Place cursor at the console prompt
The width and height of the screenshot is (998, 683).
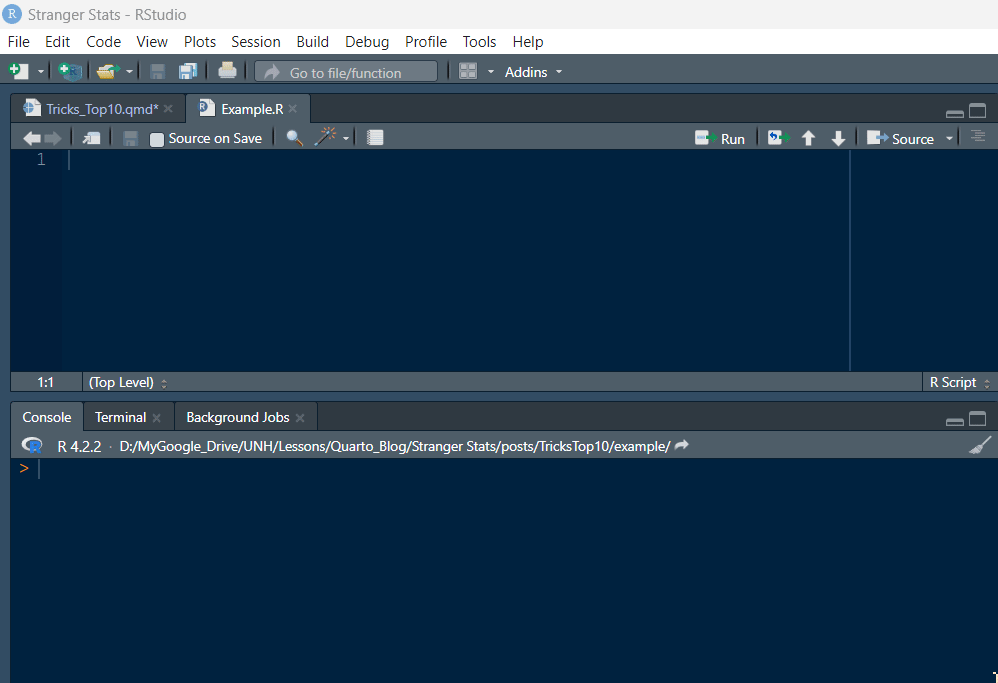39,469
